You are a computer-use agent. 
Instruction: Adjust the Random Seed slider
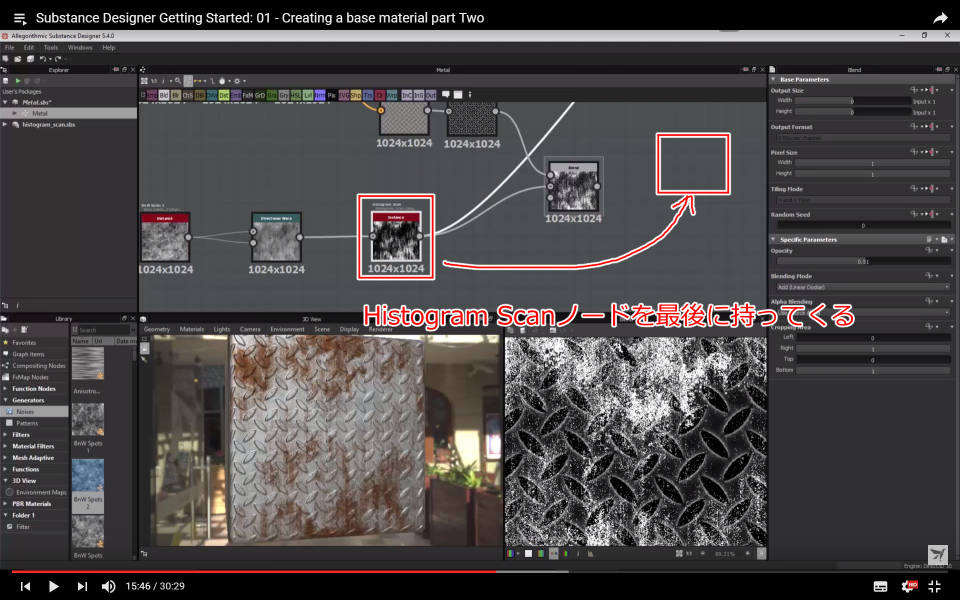coord(863,225)
